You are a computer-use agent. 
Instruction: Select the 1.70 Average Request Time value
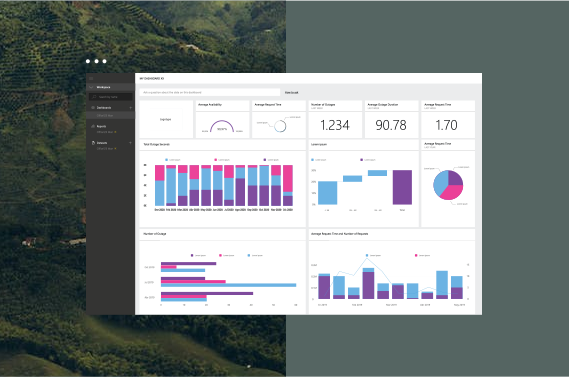pyautogui.click(x=446, y=125)
